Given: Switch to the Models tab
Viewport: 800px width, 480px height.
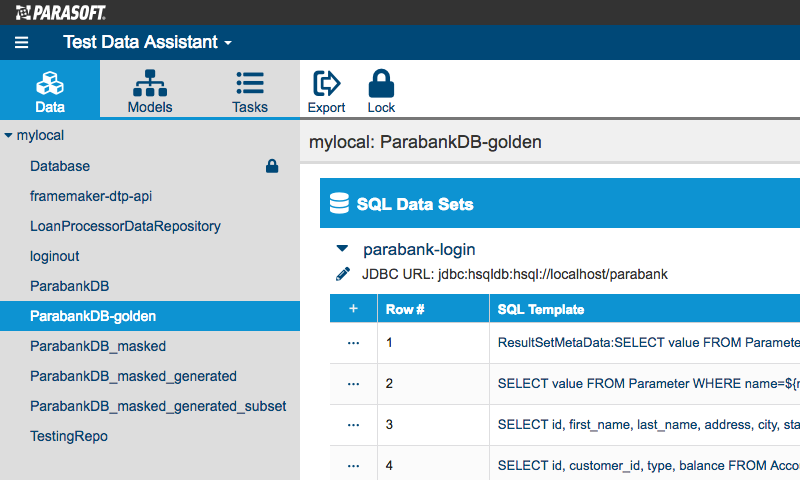Looking at the screenshot, I should coord(150,89).
